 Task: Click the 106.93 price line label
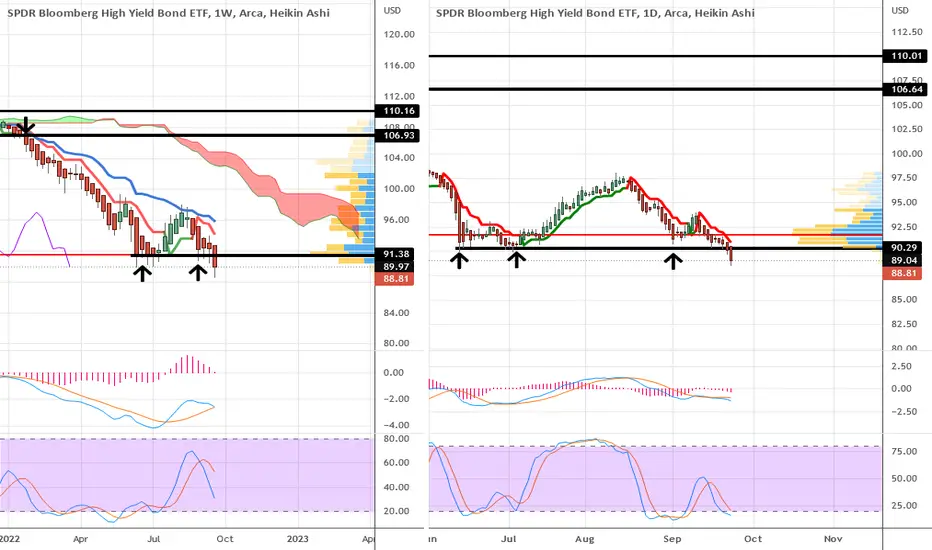click(x=397, y=136)
